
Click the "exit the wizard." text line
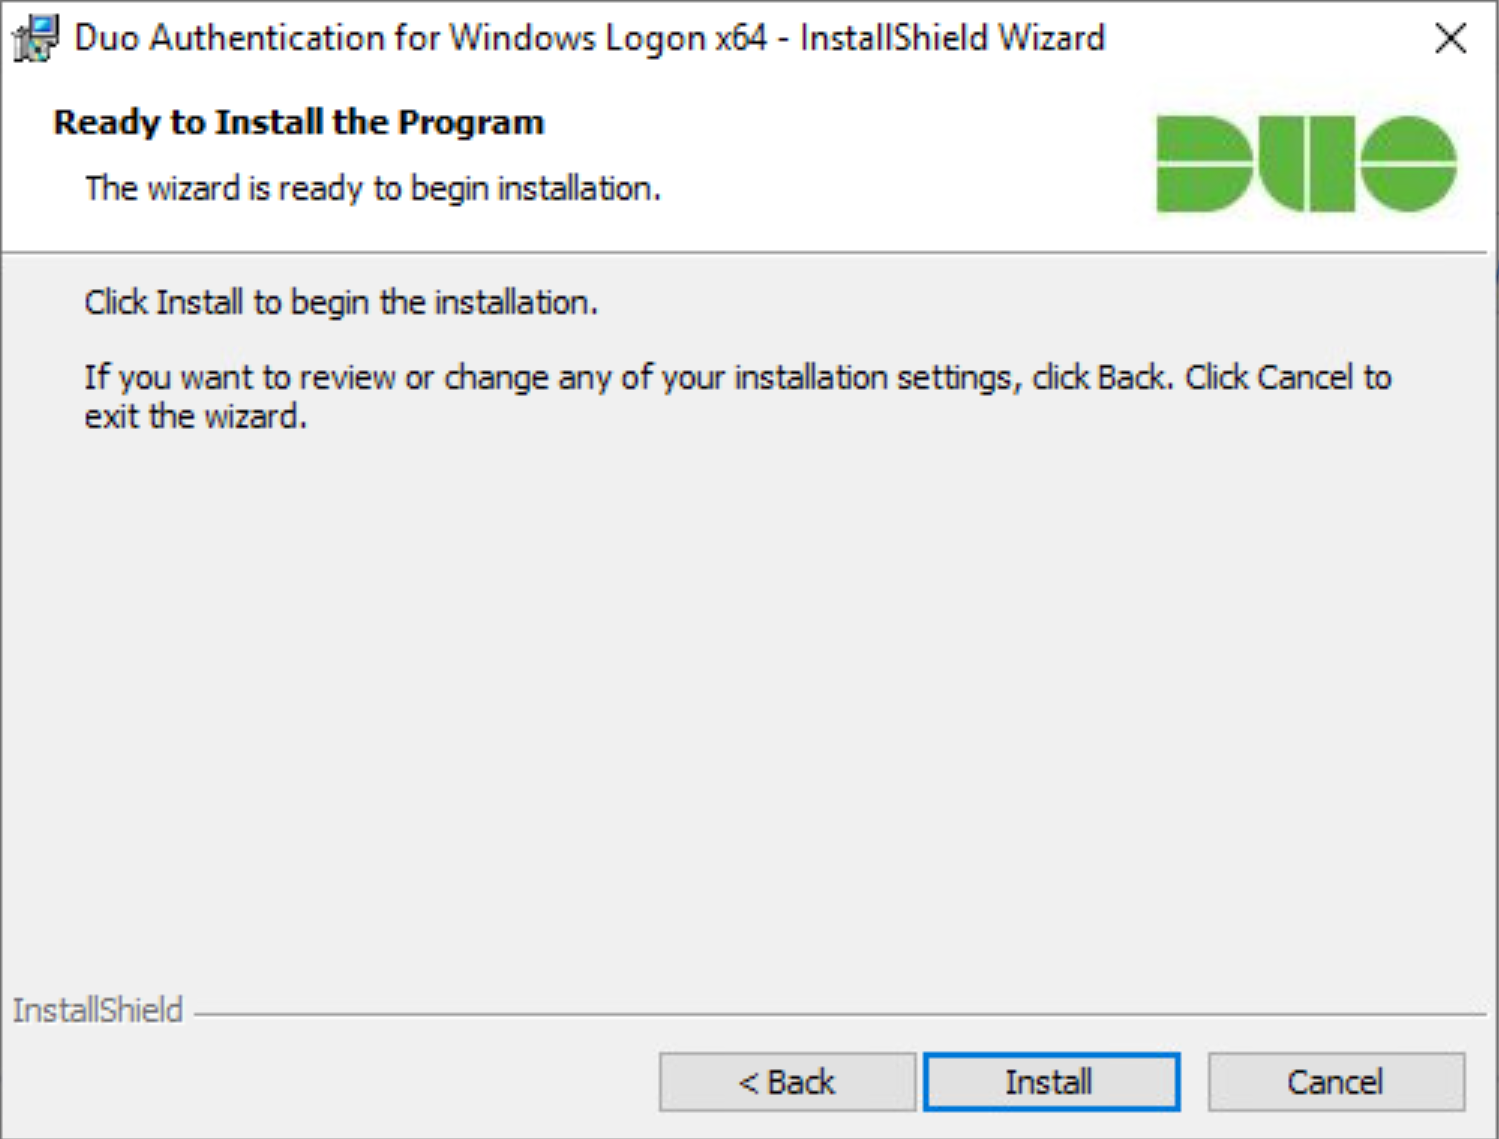pyautogui.click(x=195, y=416)
